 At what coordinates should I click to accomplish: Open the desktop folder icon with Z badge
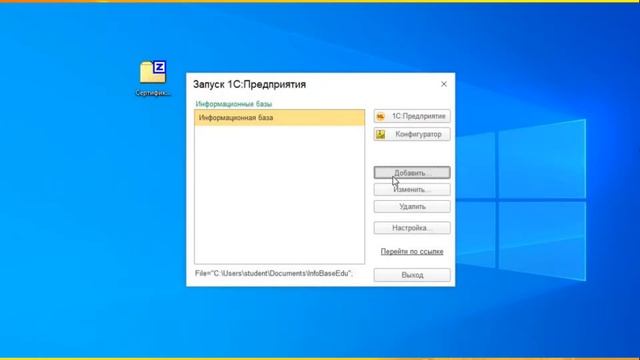coord(153,73)
